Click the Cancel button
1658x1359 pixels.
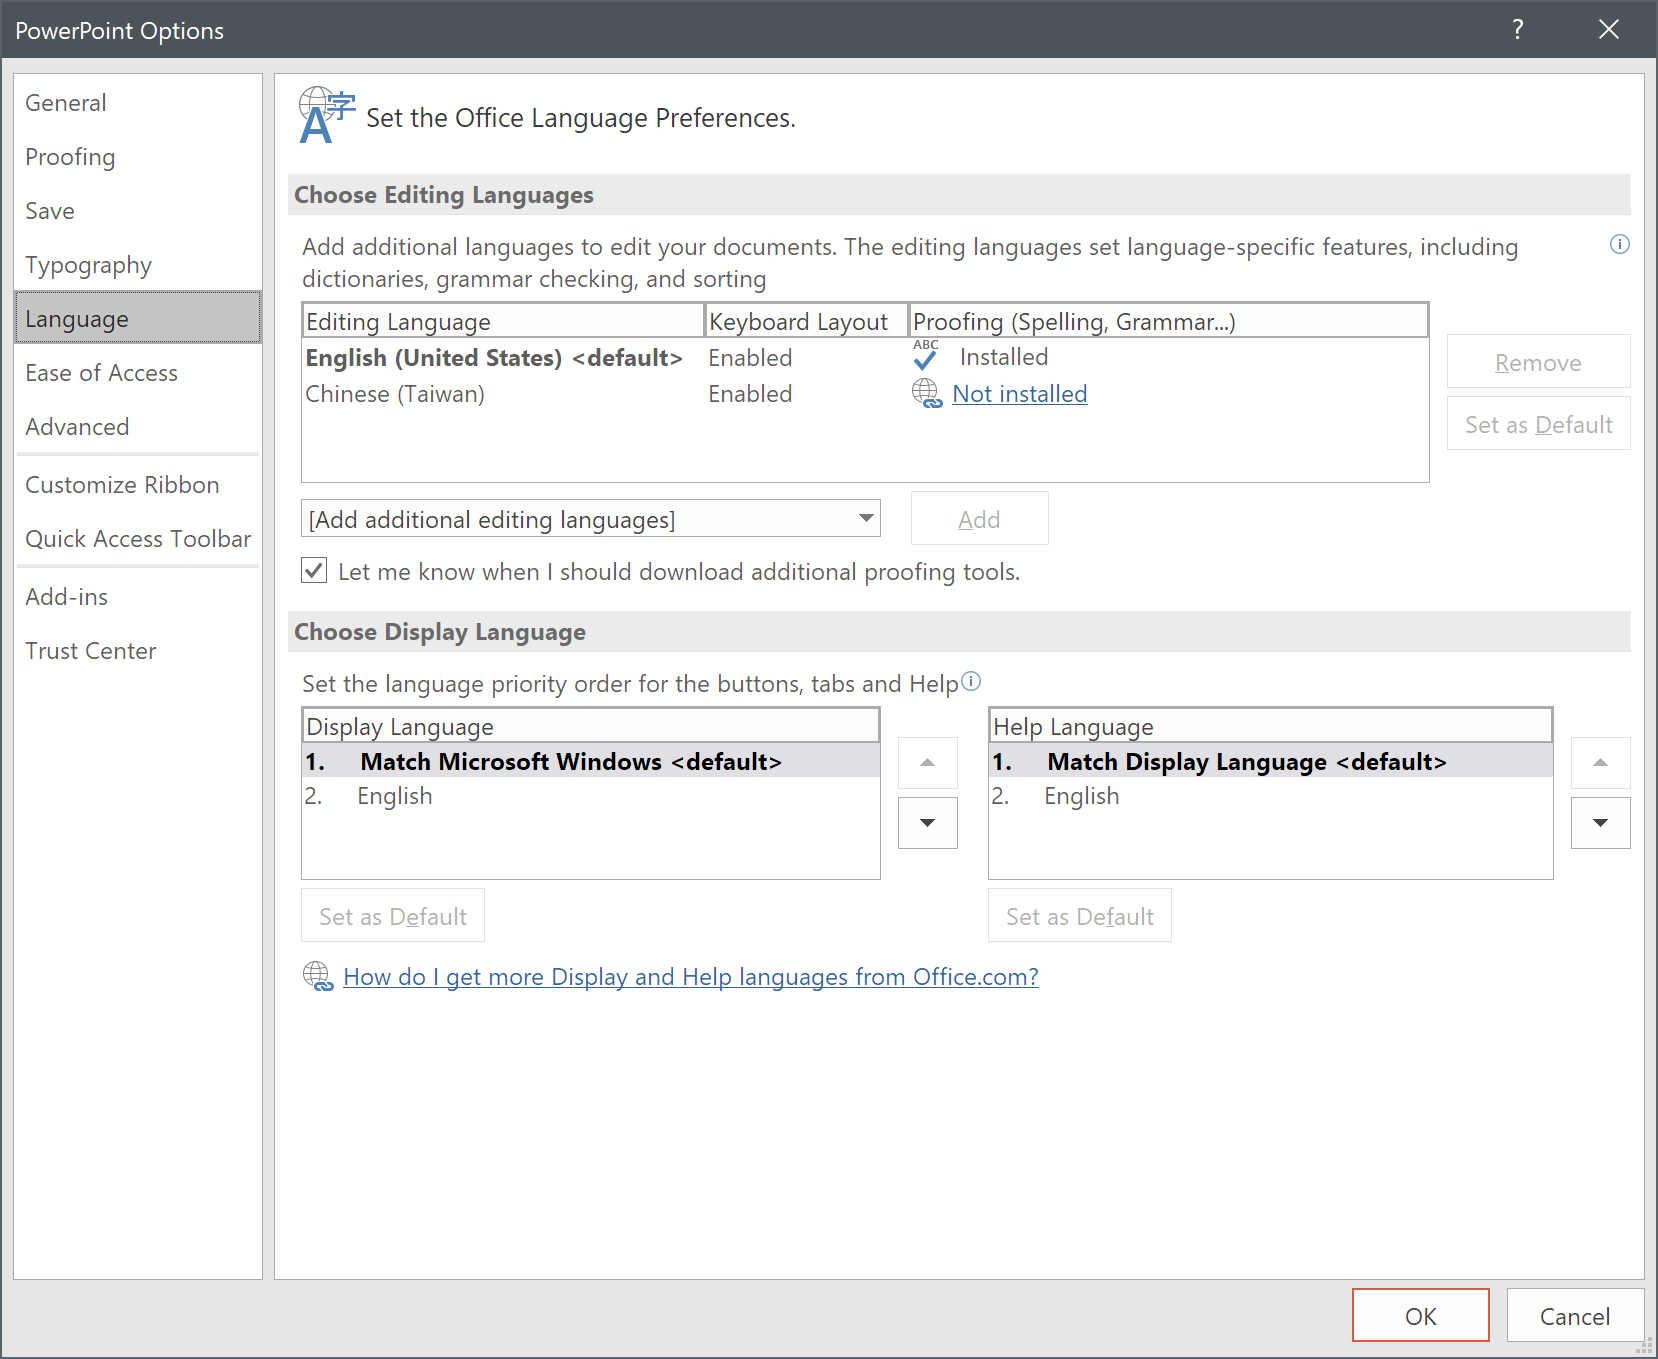[1575, 1316]
